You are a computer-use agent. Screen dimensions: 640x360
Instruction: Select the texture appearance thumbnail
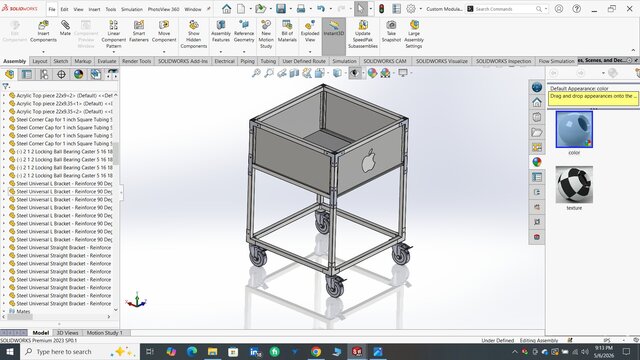tap(574, 184)
